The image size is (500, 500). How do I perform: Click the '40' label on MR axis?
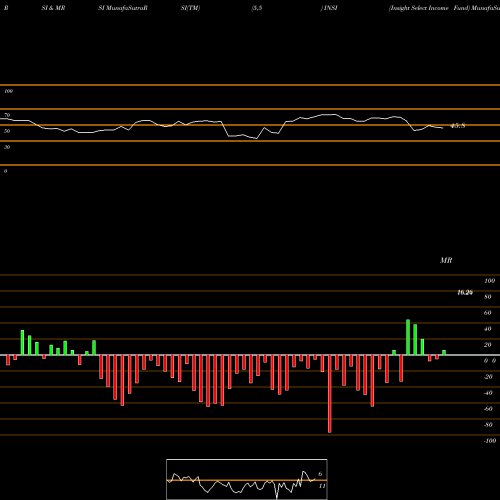click(488, 329)
